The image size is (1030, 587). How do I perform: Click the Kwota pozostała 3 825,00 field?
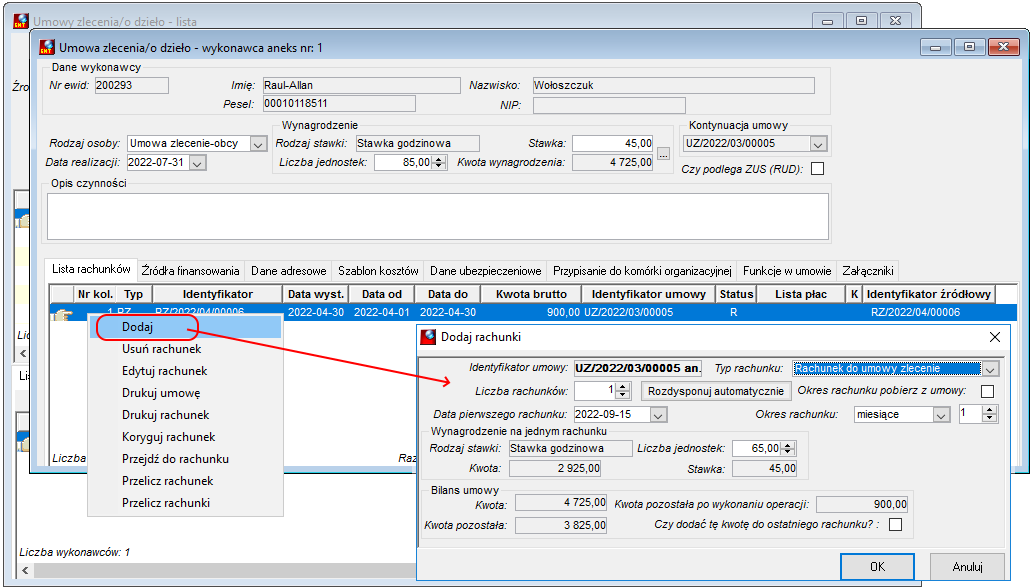pos(561,525)
